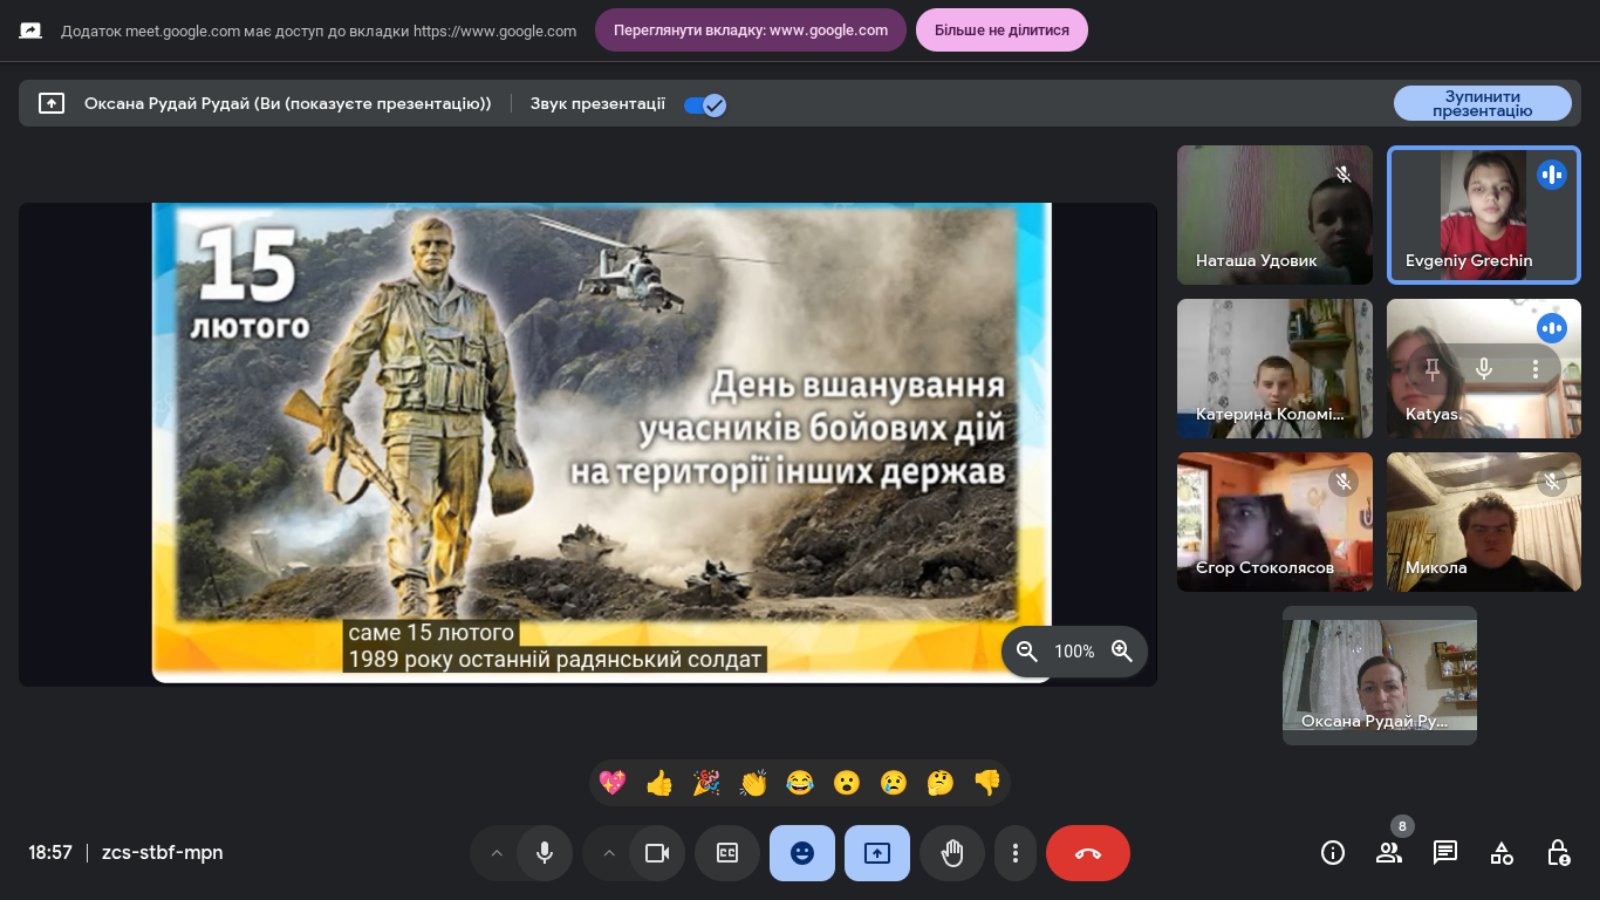
Task: Zoom out of the presentation
Action: click(1027, 652)
